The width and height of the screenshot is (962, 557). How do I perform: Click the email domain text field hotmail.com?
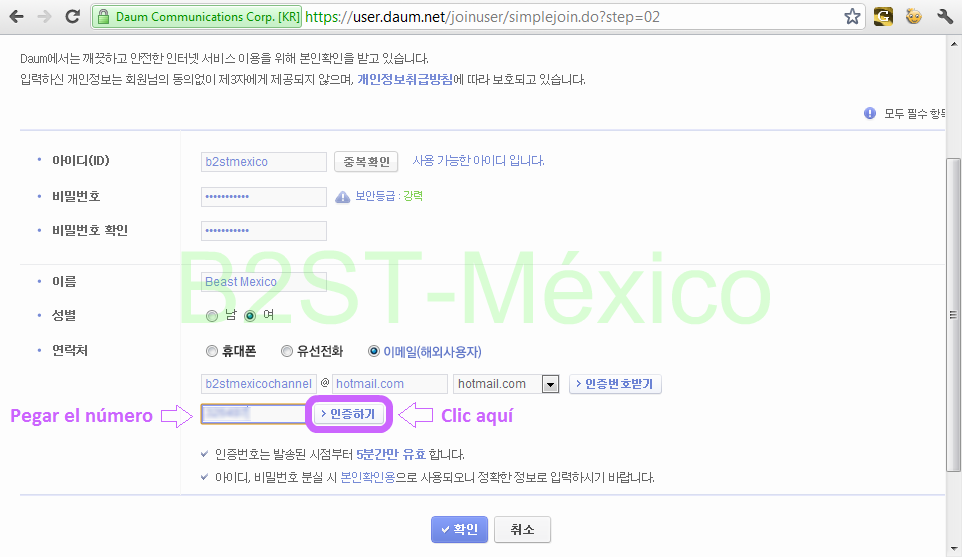coord(390,384)
